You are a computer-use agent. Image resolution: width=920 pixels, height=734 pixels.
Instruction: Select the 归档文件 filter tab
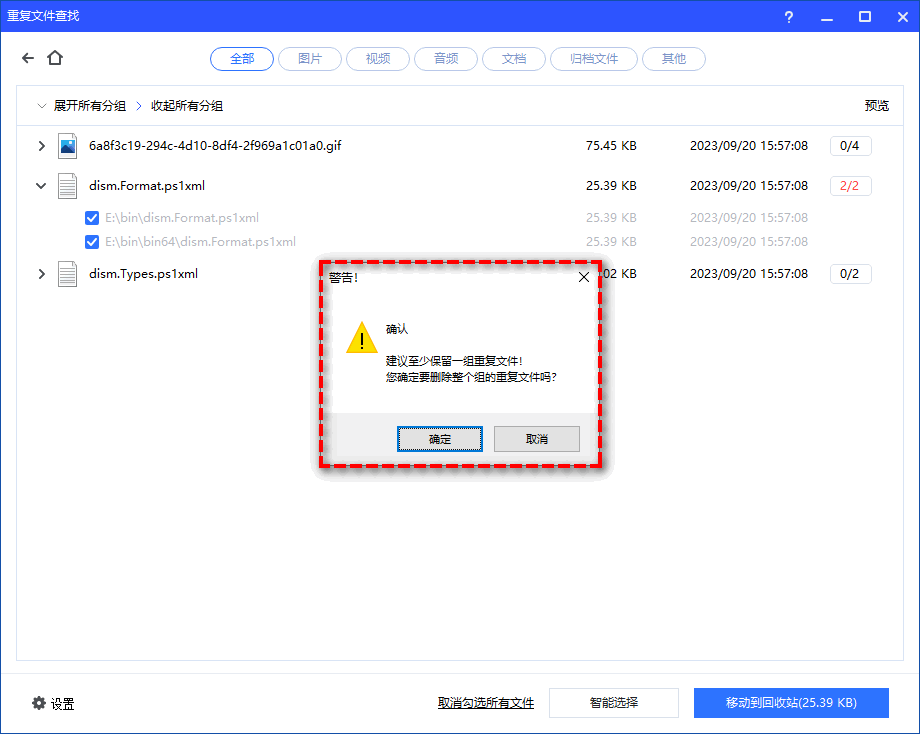pyautogui.click(x=594, y=59)
